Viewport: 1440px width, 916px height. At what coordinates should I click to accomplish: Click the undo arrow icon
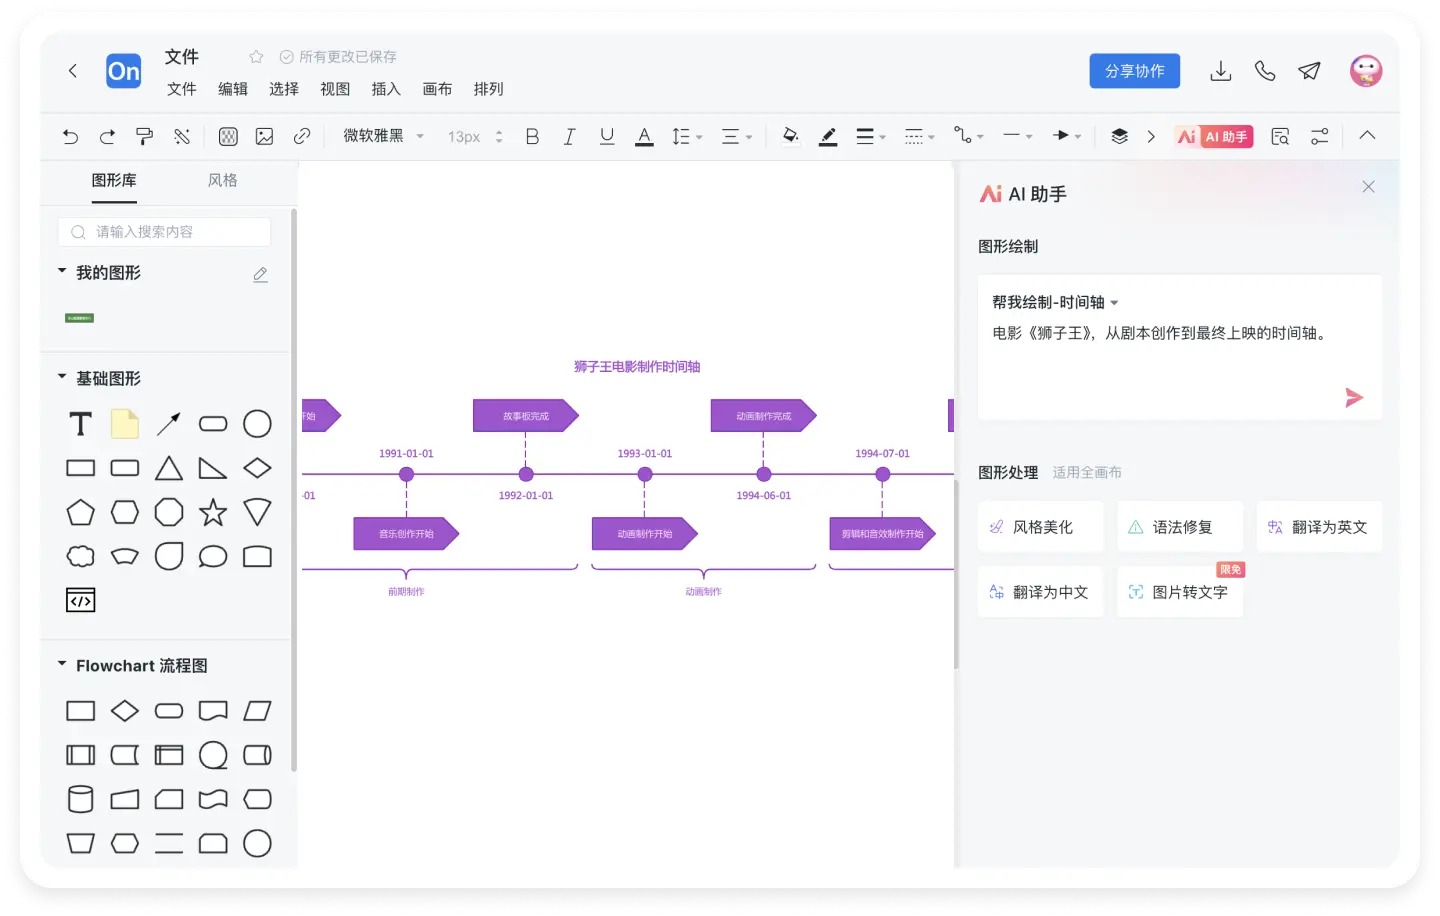70,137
